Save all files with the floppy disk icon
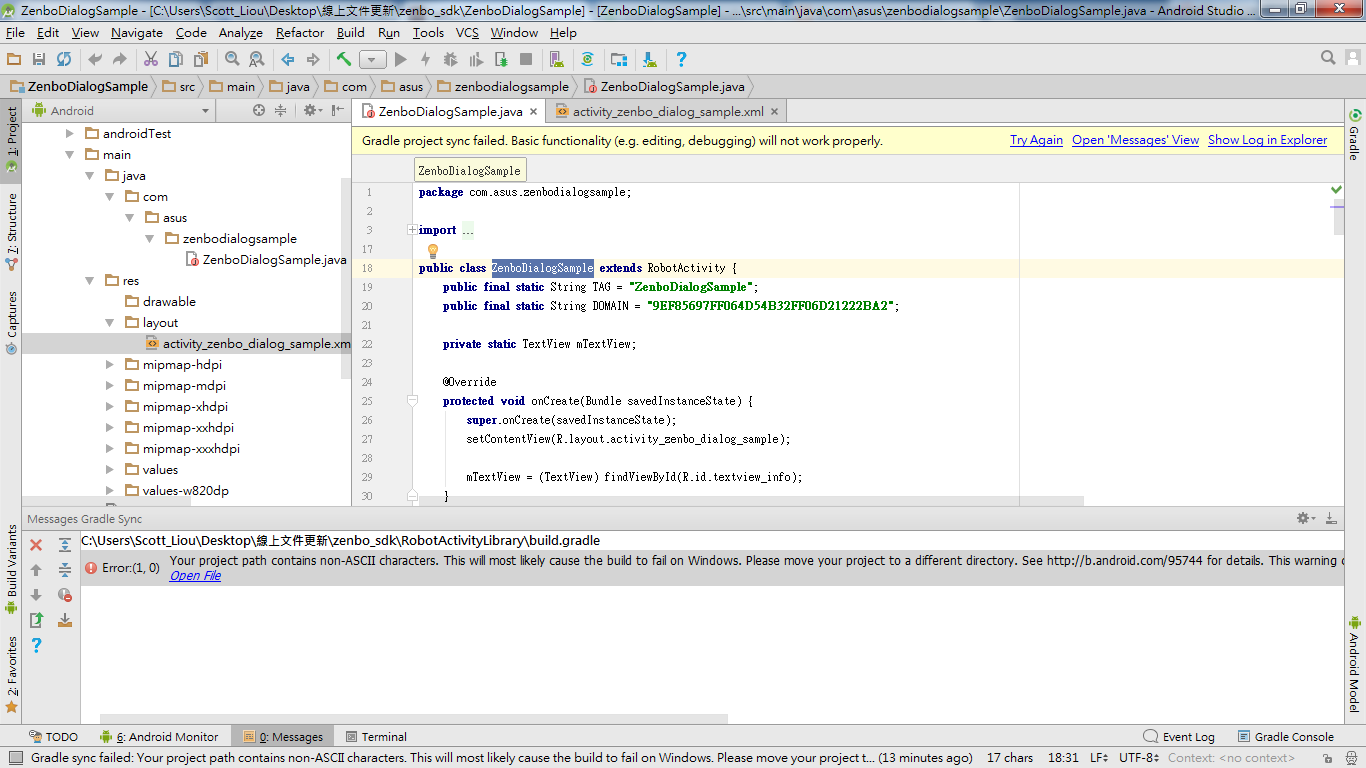1366x768 pixels. (x=39, y=59)
